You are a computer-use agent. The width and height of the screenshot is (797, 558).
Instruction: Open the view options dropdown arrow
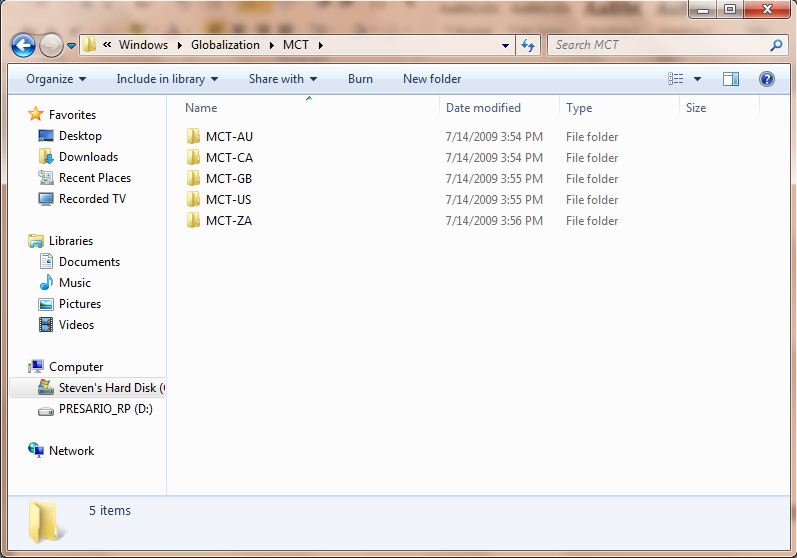(x=697, y=79)
